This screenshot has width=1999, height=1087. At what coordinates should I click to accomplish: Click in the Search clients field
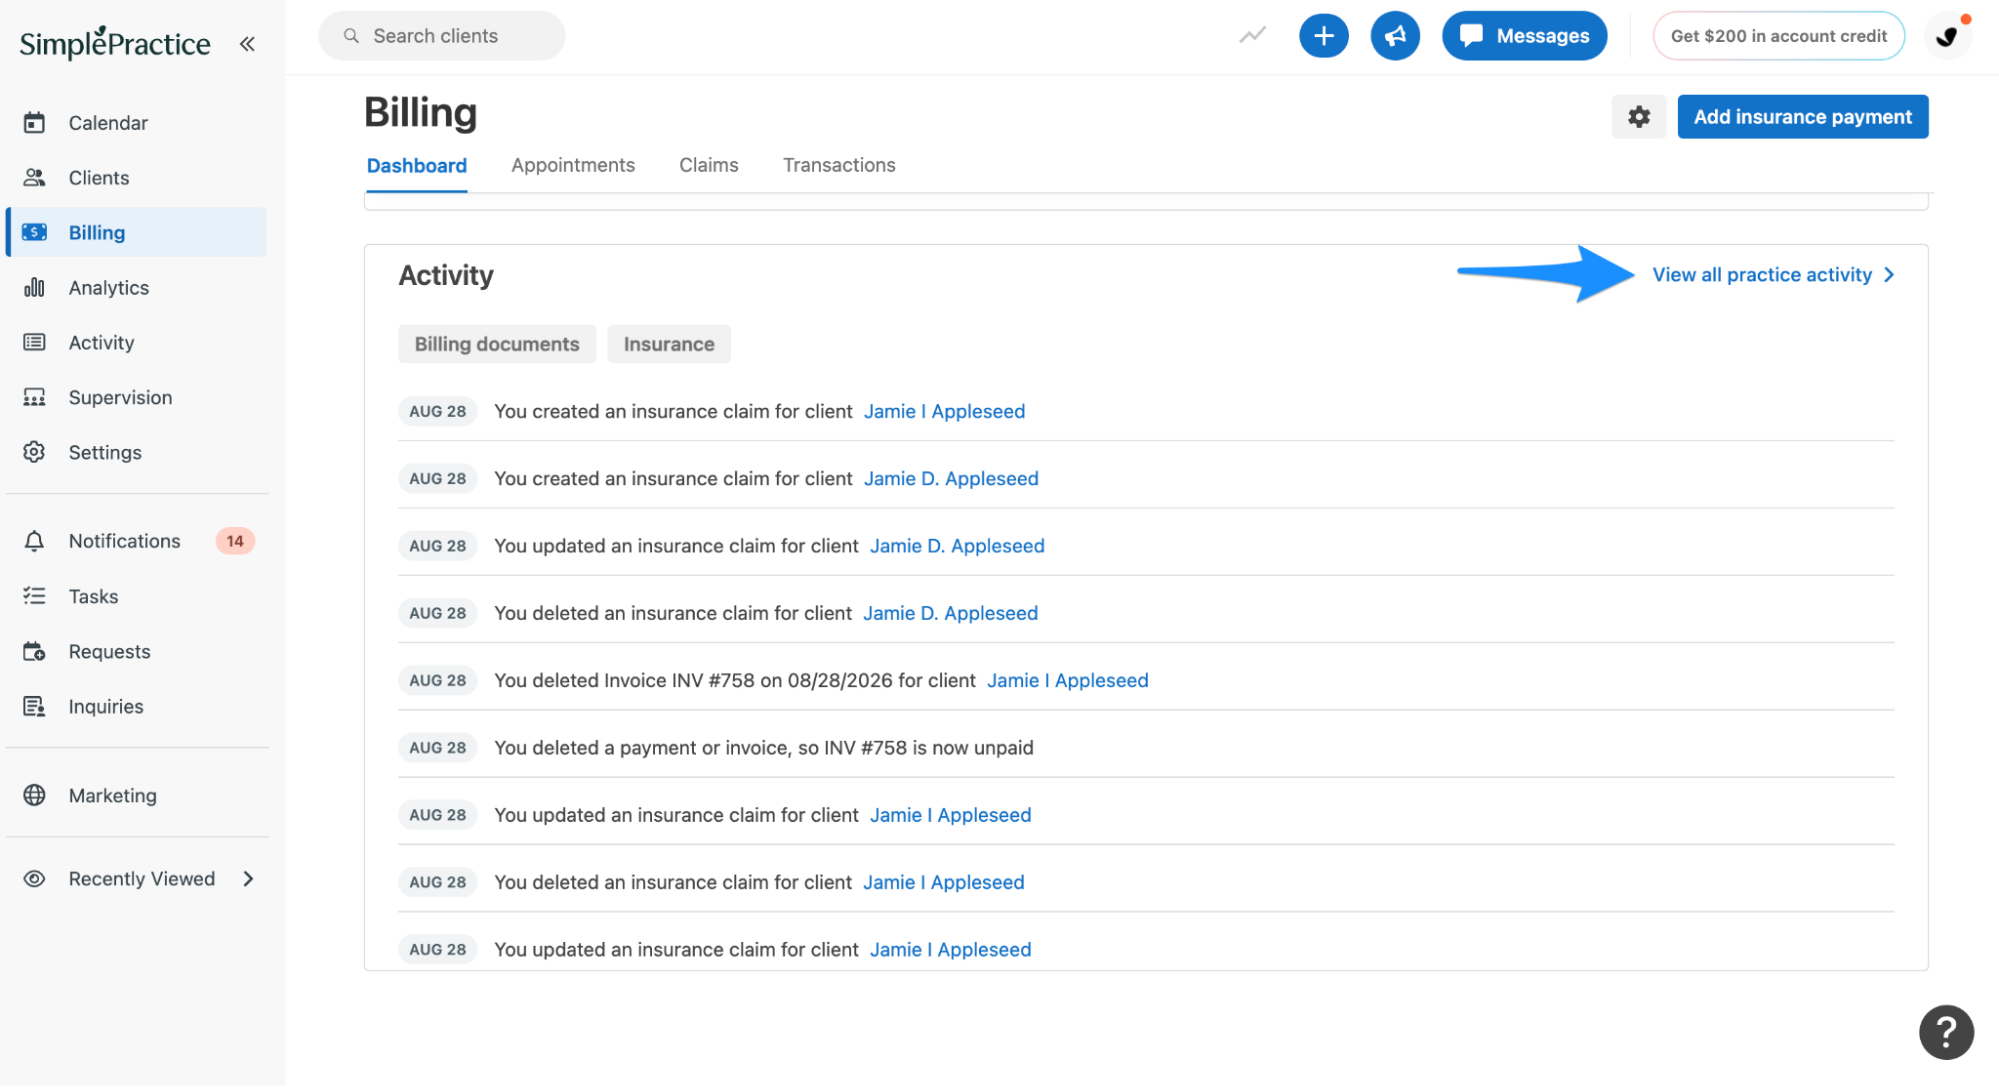point(442,36)
